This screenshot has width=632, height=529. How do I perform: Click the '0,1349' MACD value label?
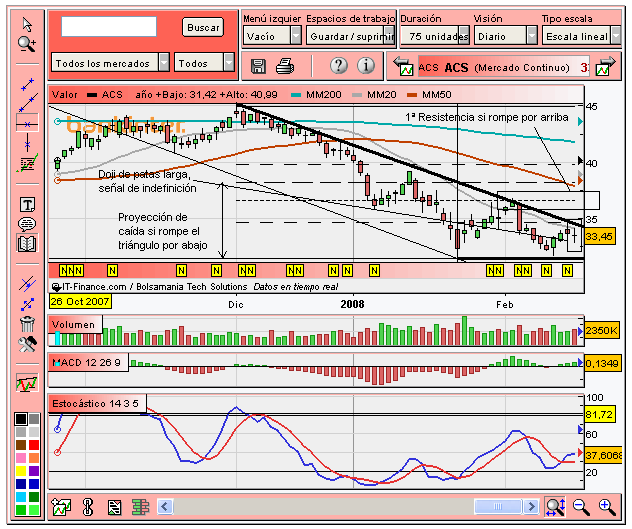pyautogui.click(x=602, y=363)
